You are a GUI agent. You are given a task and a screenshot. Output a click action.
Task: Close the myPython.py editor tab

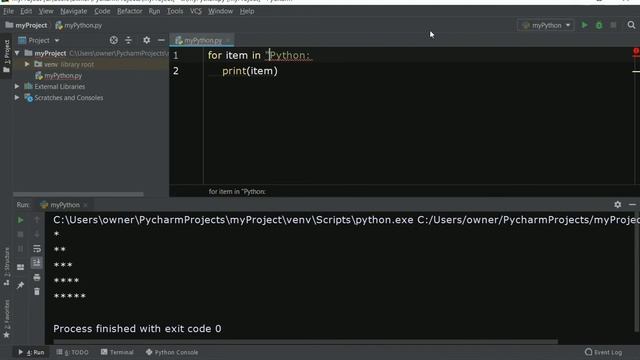tap(228, 40)
